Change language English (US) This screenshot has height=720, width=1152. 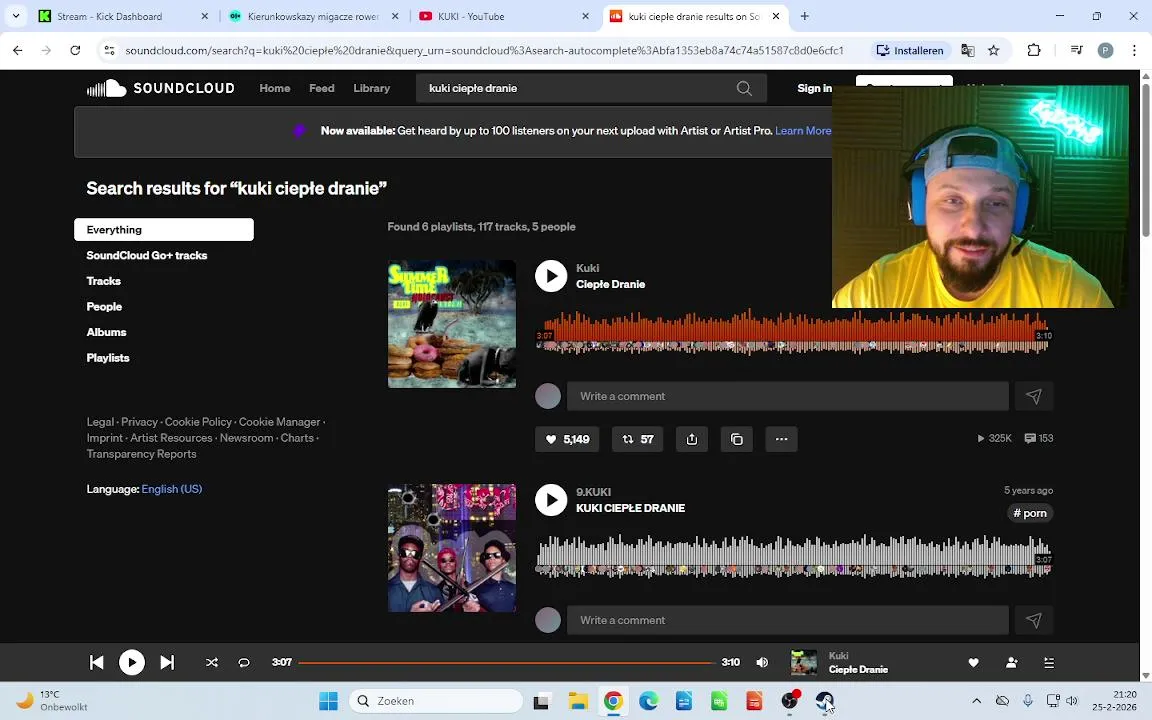(172, 489)
